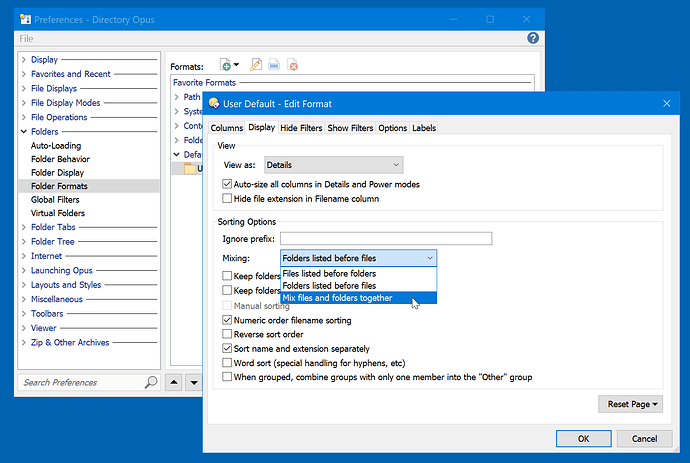Click the rename format icon in Formats toolbar
This screenshot has width=690, height=463.
(274, 65)
